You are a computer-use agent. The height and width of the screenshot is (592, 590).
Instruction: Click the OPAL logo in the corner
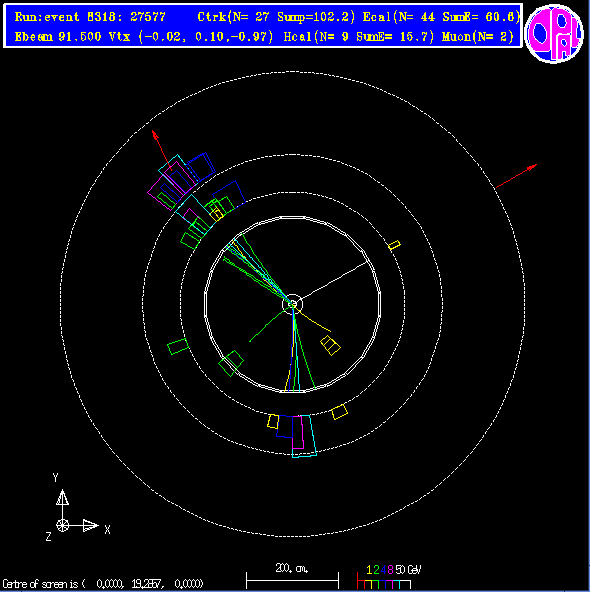point(554,33)
